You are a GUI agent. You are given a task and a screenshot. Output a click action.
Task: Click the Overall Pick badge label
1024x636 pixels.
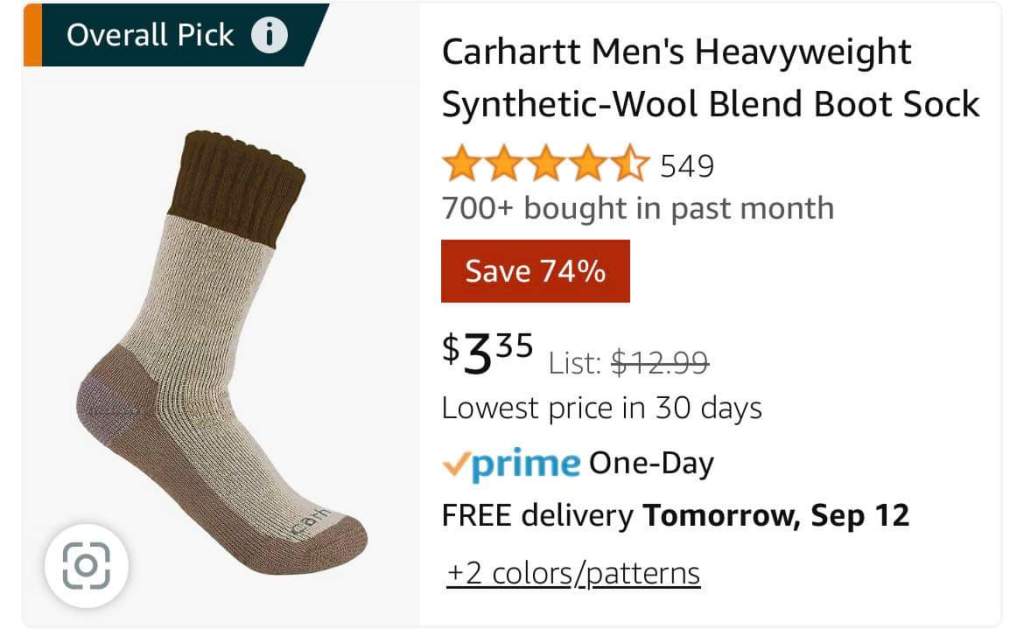[150, 36]
